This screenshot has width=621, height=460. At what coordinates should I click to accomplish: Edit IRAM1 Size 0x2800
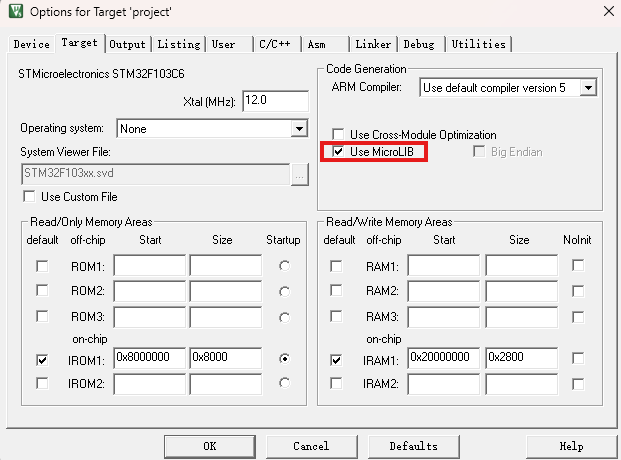[522, 358]
